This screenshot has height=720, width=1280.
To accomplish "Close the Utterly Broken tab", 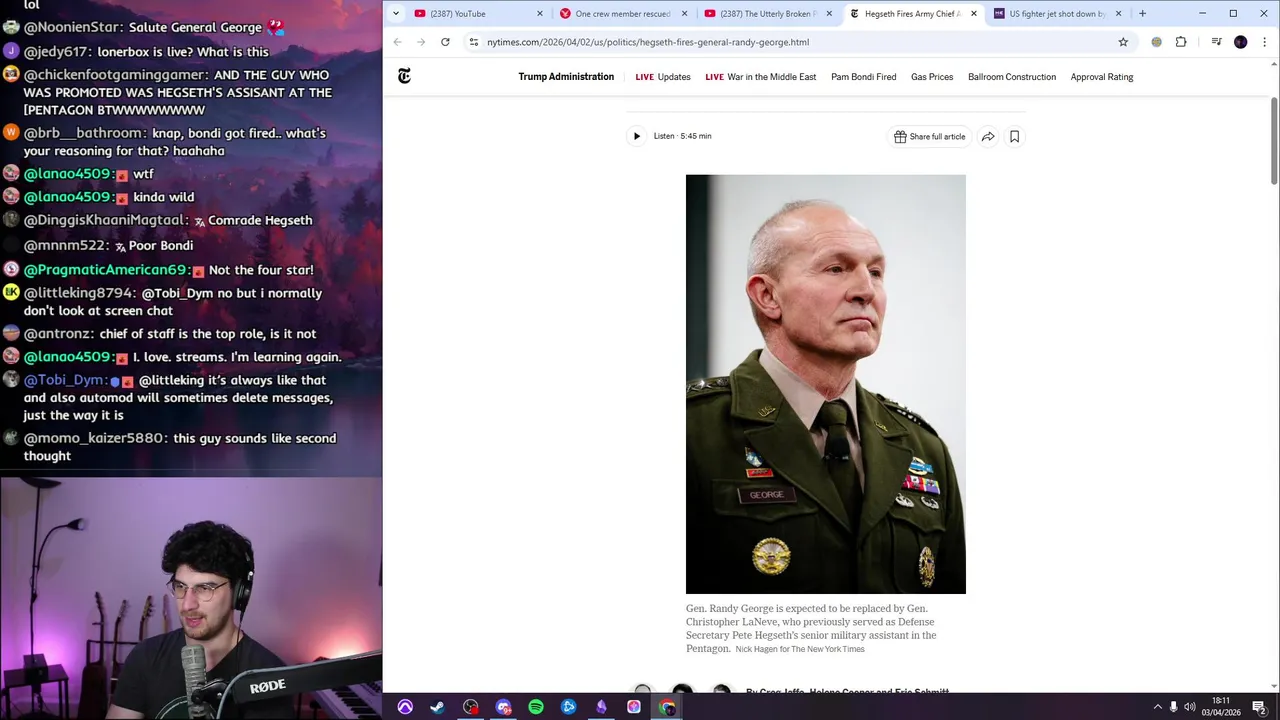I will [x=829, y=13].
